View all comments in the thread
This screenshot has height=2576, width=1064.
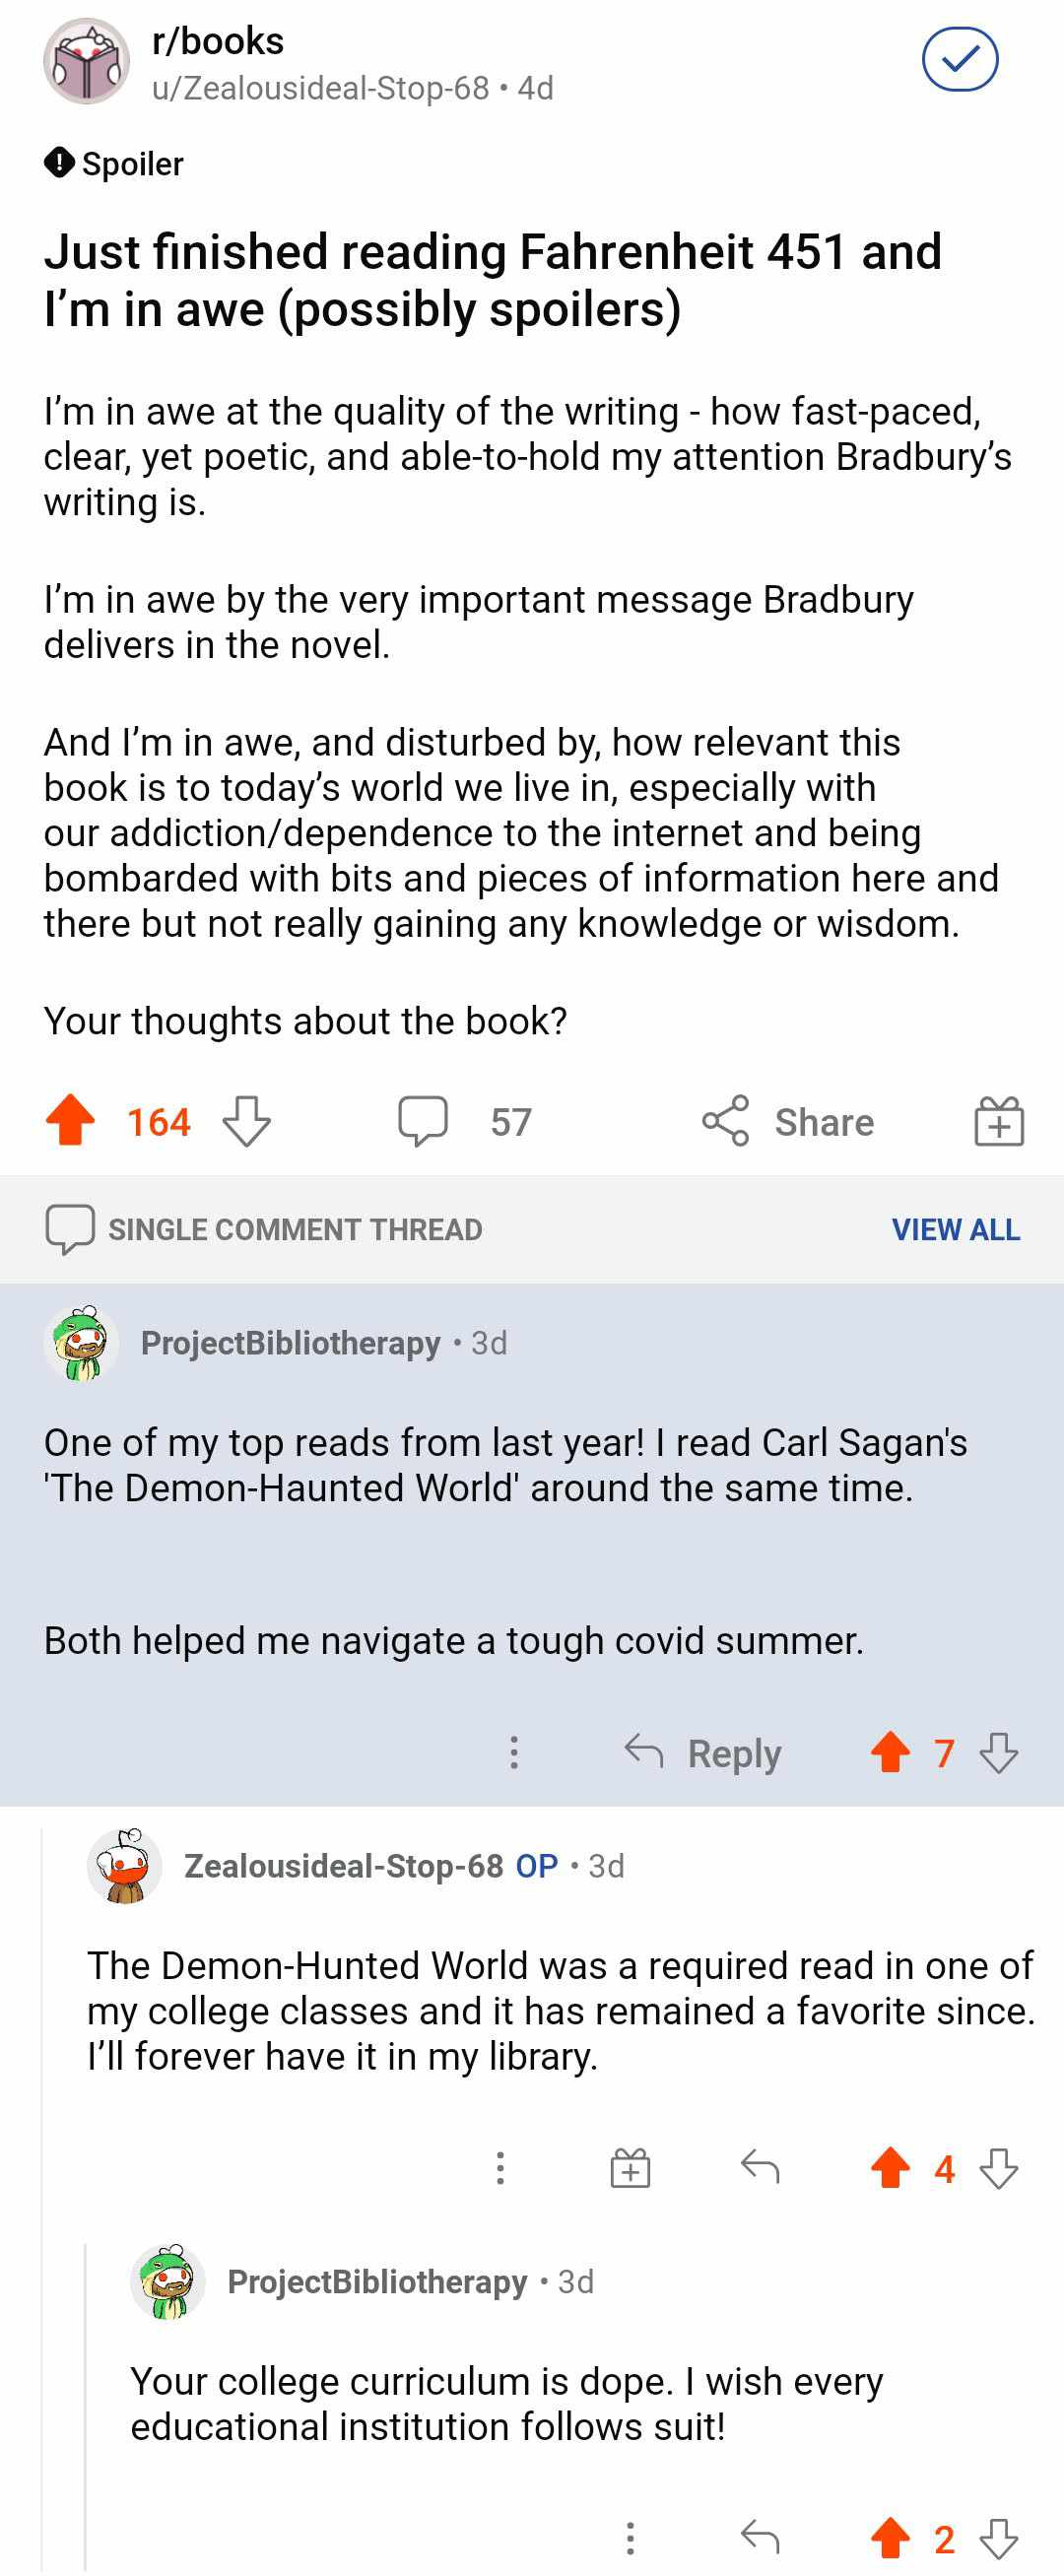pos(955,1229)
